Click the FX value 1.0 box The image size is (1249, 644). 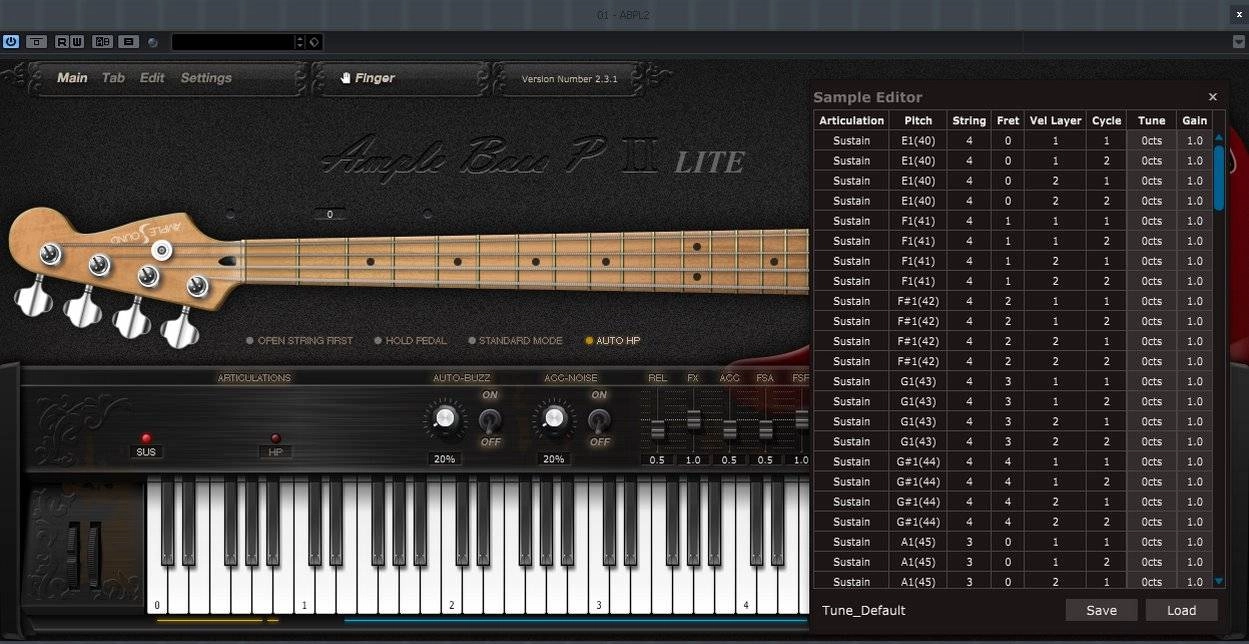pos(693,460)
